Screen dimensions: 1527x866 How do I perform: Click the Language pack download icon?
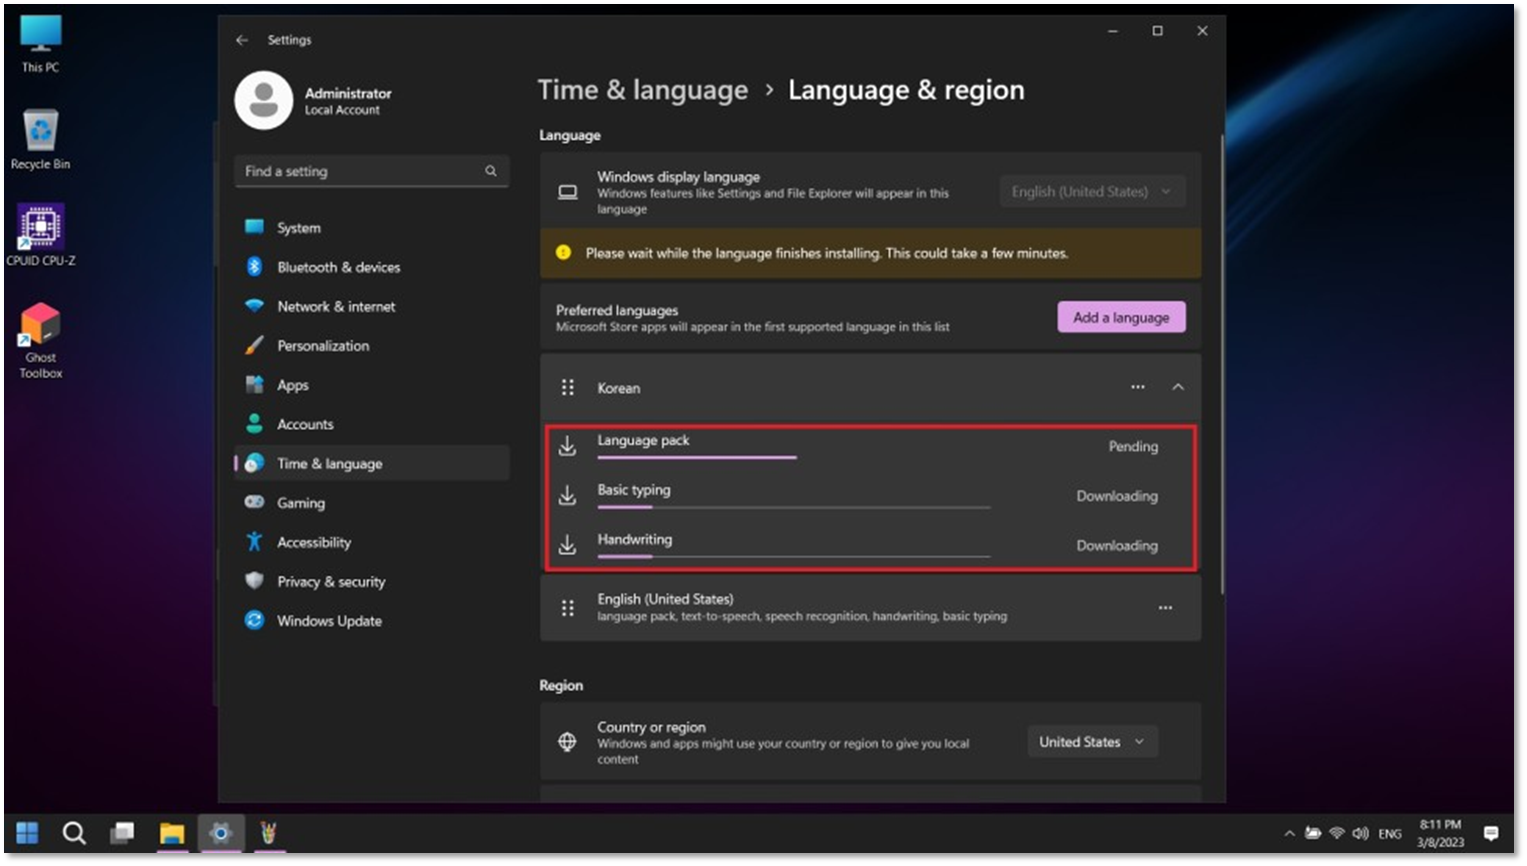tap(567, 446)
